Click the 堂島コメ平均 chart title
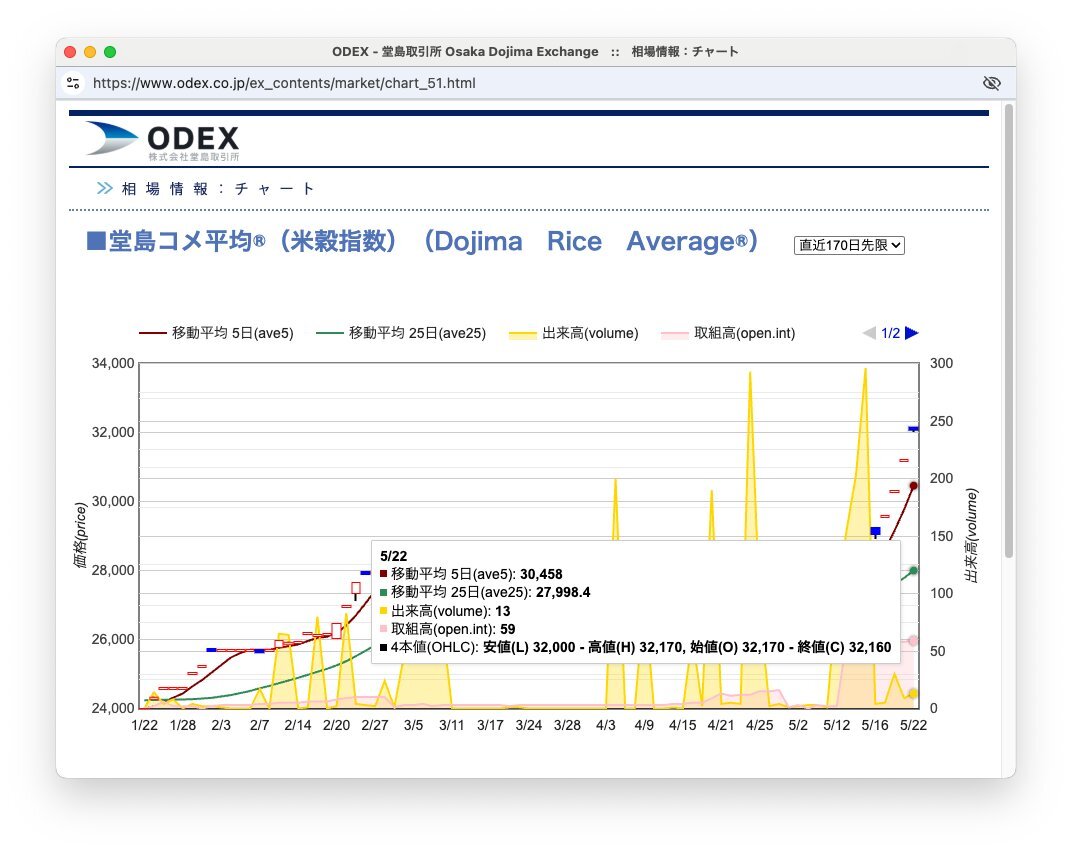1072x852 pixels. pos(422,241)
